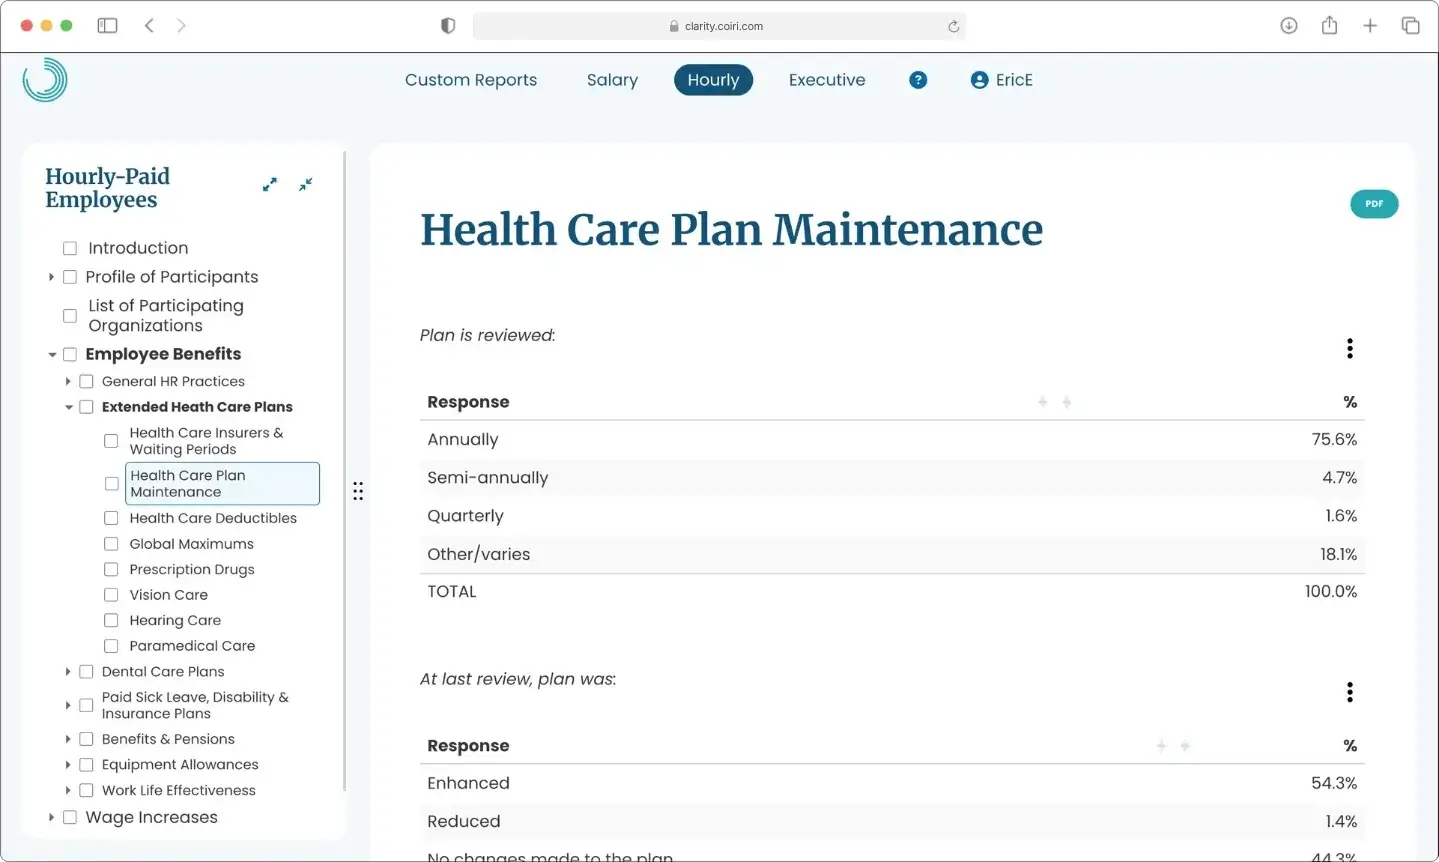Viewport: 1439px width, 862px height.
Task: Collapse all sections using the inward arrows icon
Action: (305, 184)
